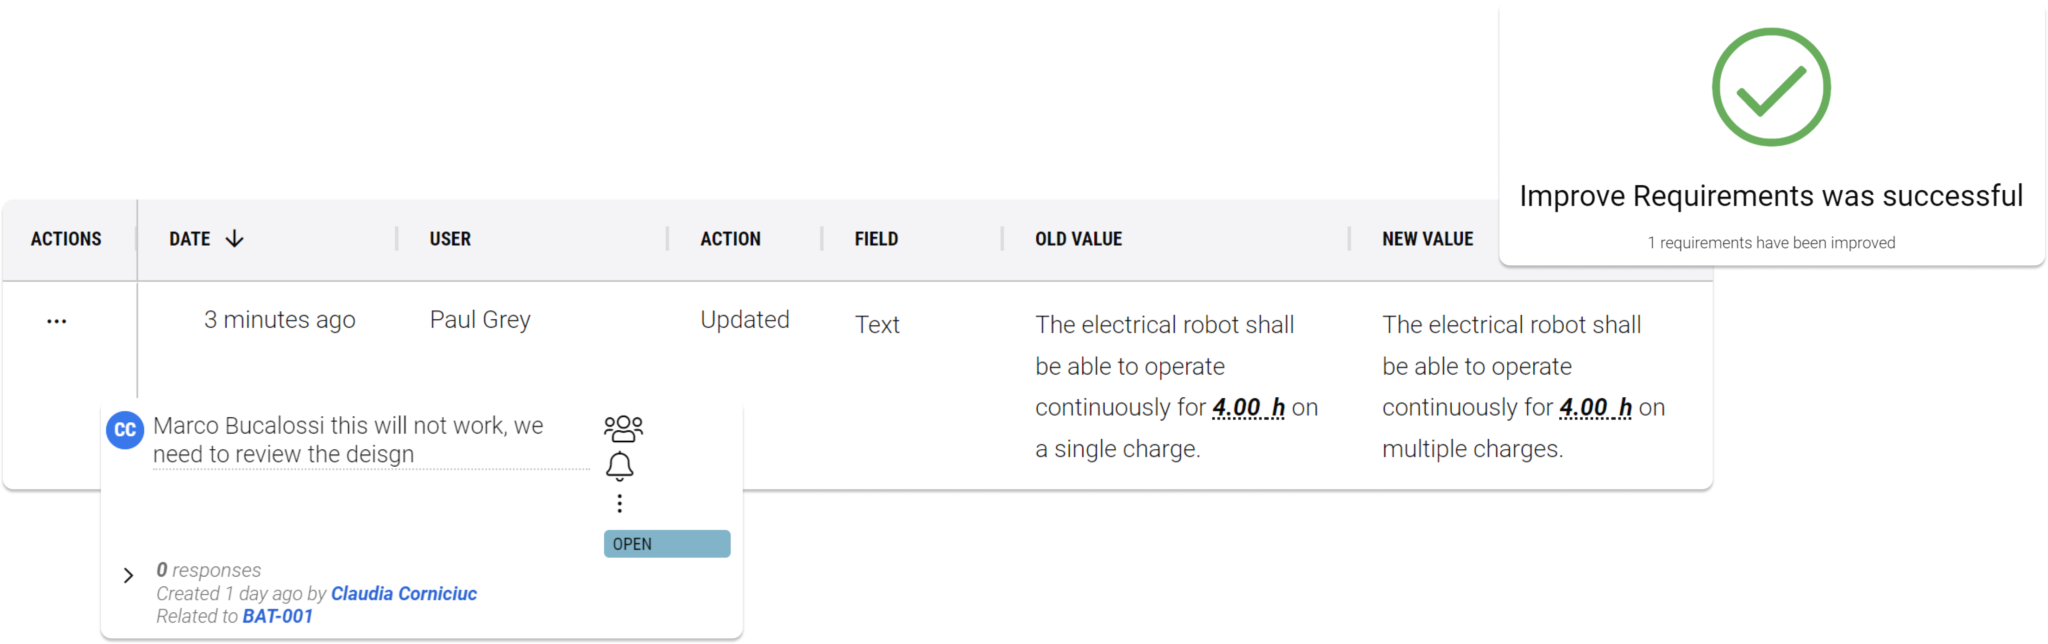The width and height of the screenshot is (2048, 644).
Task: Open Claudia Corniciuc's profile link
Action: tap(404, 593)
